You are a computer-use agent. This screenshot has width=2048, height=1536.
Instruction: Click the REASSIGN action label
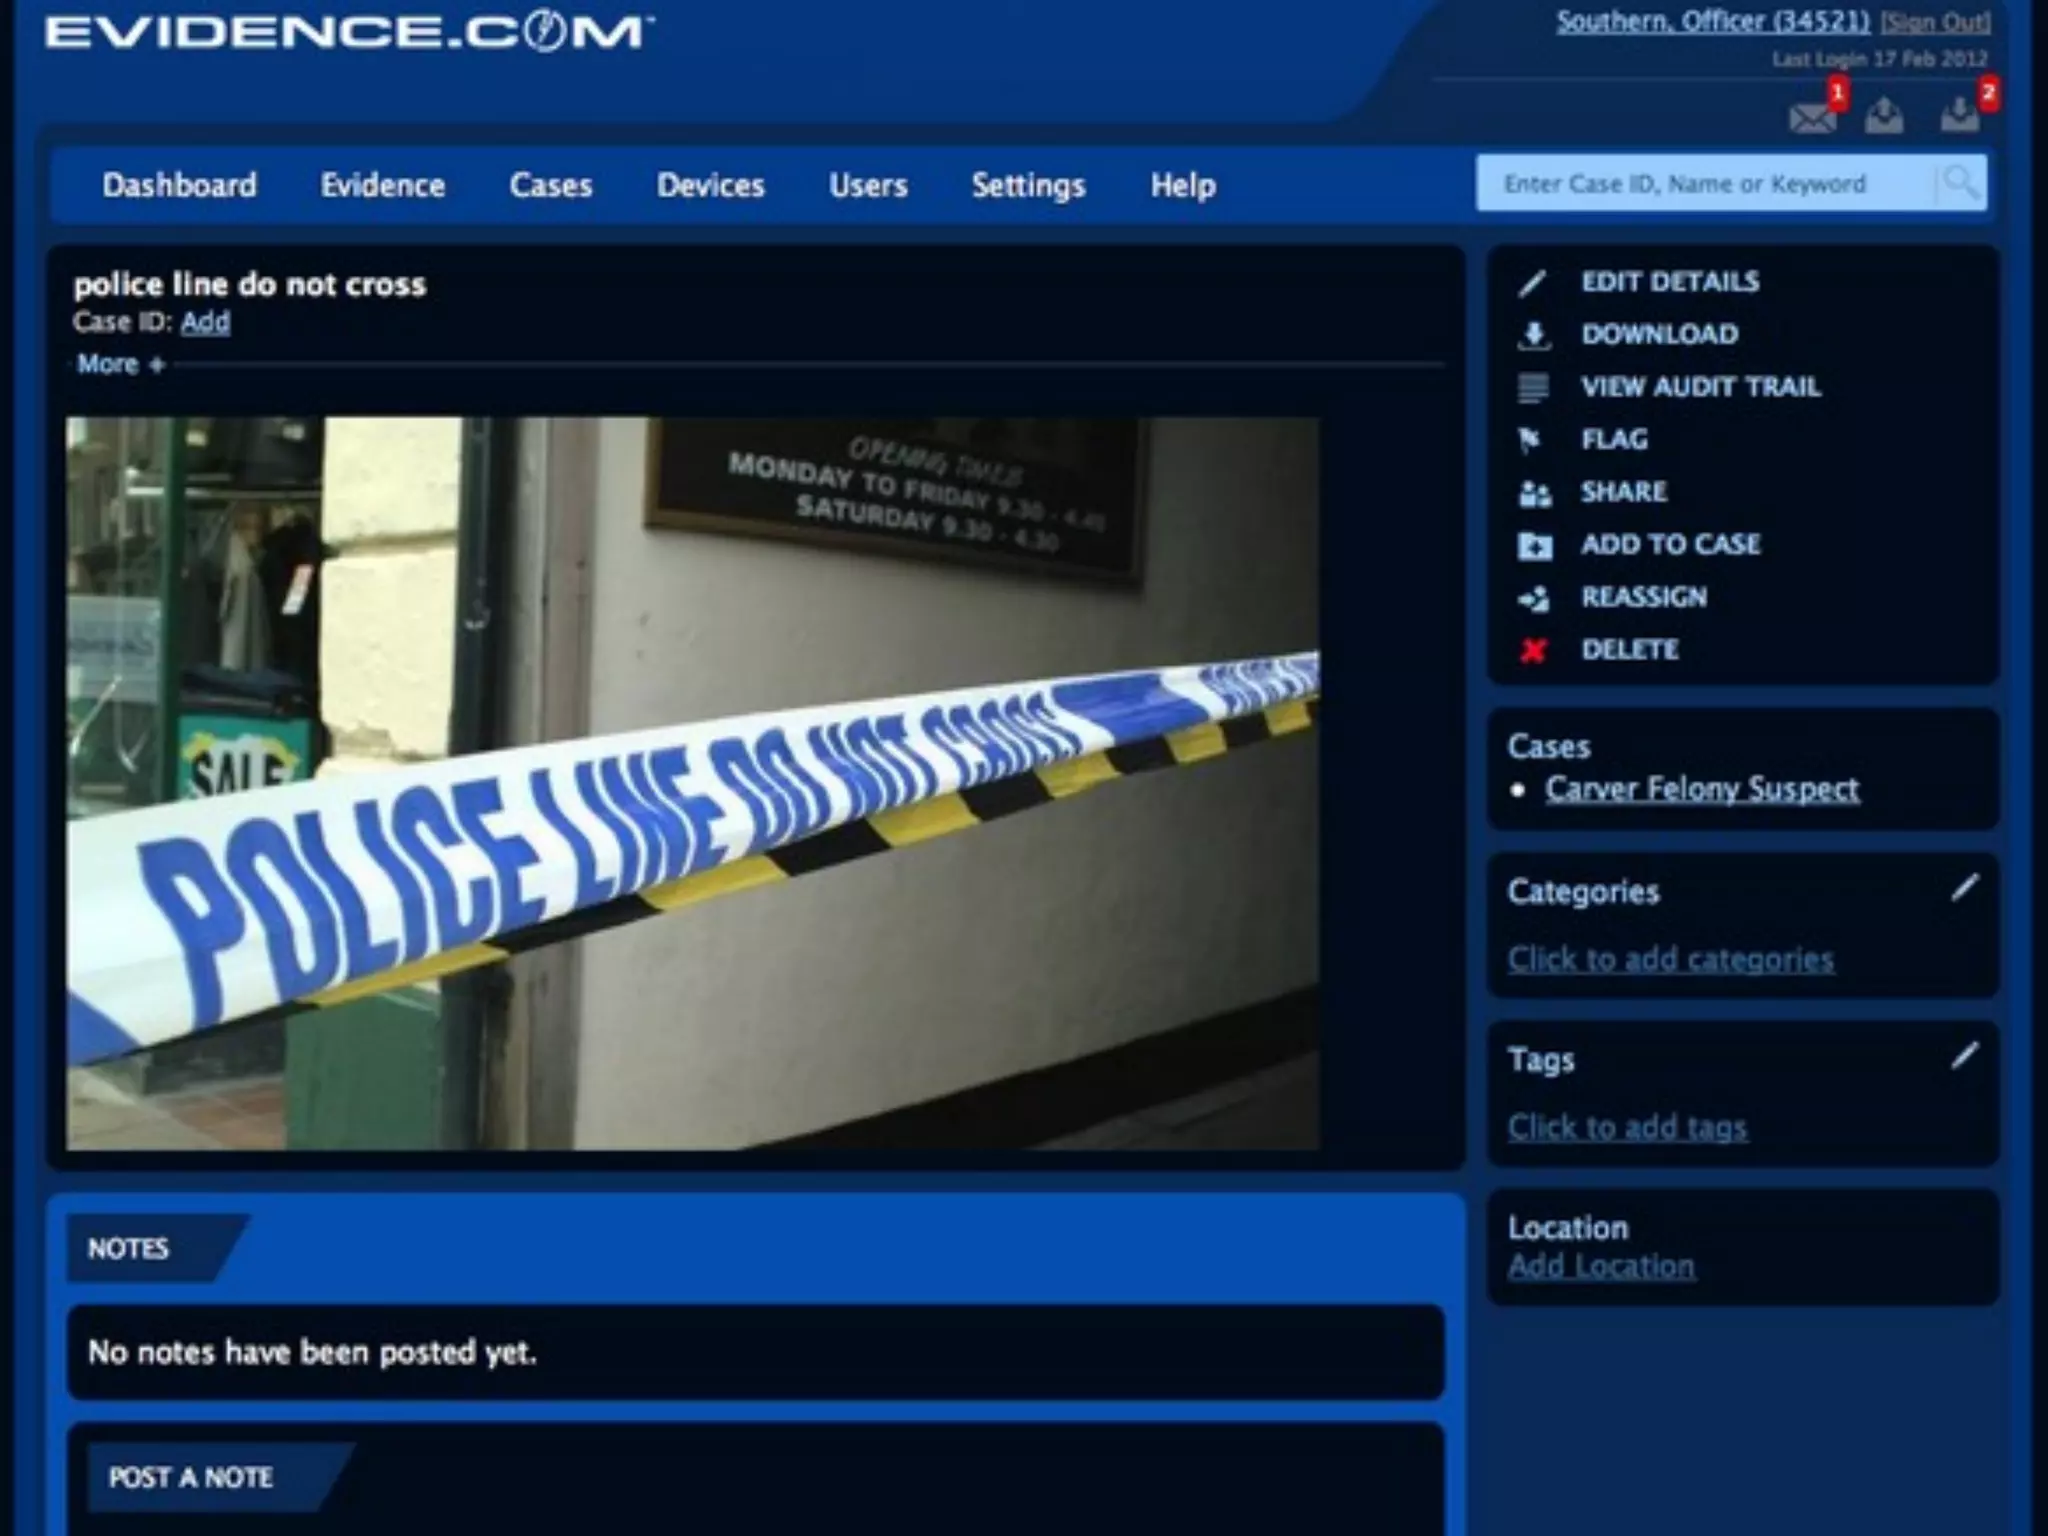coord(1644,597)
